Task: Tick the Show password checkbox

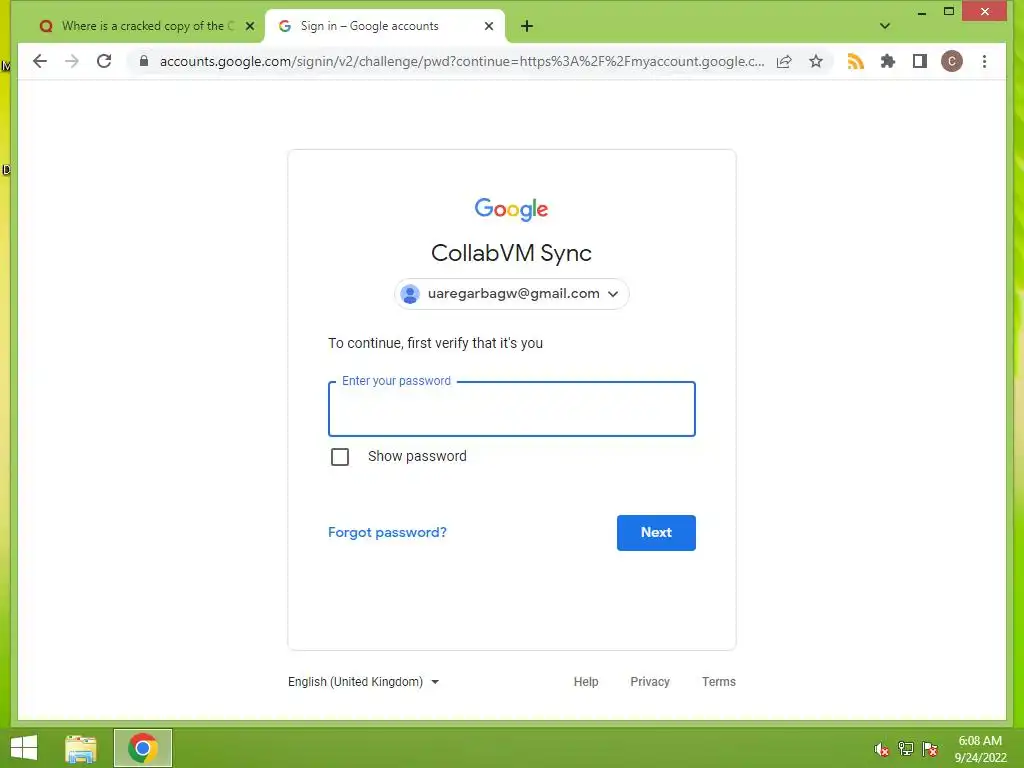Action: pos(340,456)
